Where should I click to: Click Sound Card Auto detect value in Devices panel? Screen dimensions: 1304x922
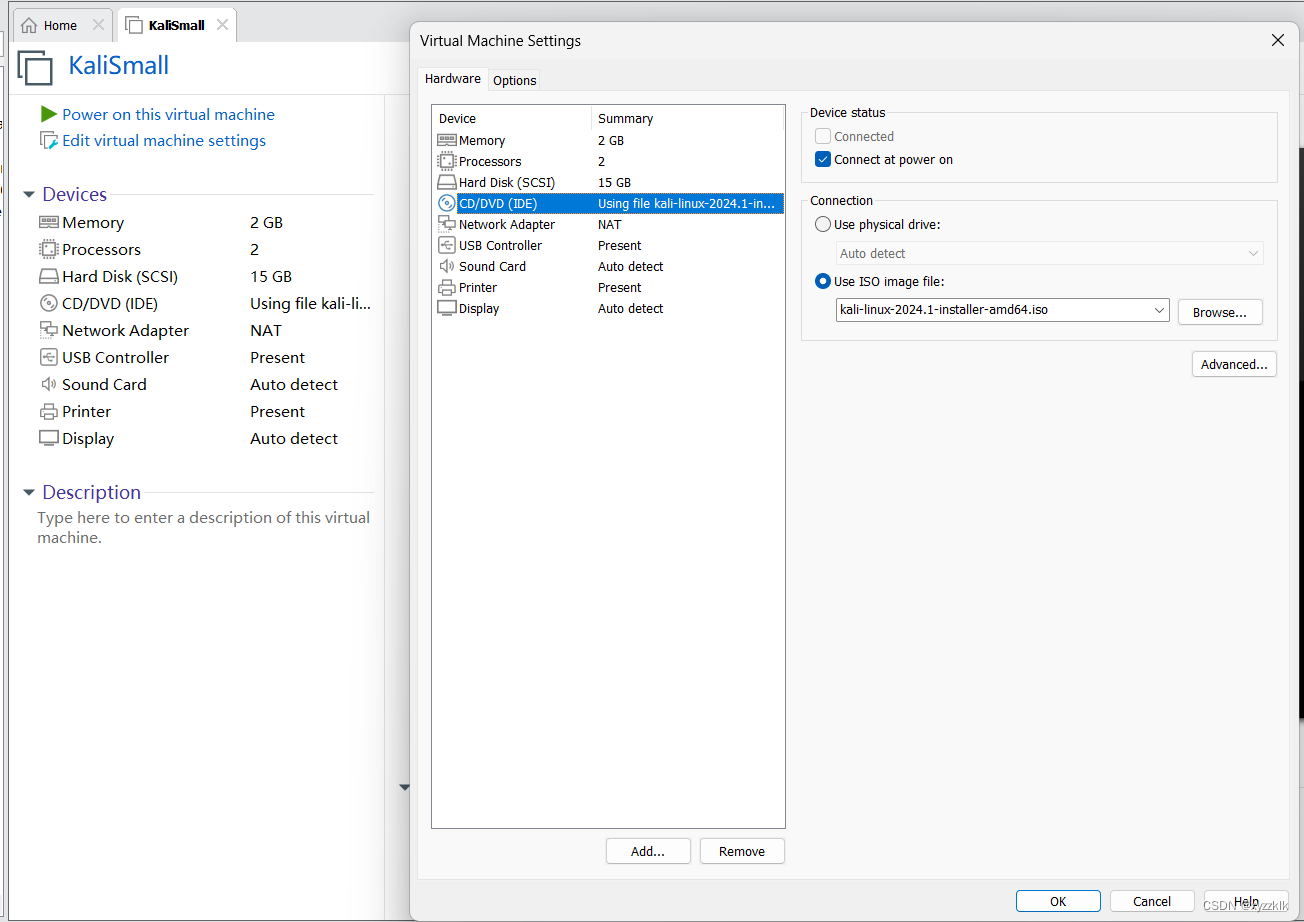[x=294, y=385]
